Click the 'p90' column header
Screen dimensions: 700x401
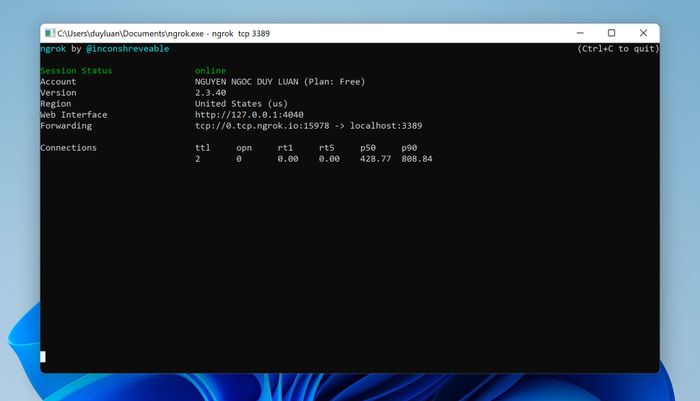pyautogui.click(x=409, y=148)
